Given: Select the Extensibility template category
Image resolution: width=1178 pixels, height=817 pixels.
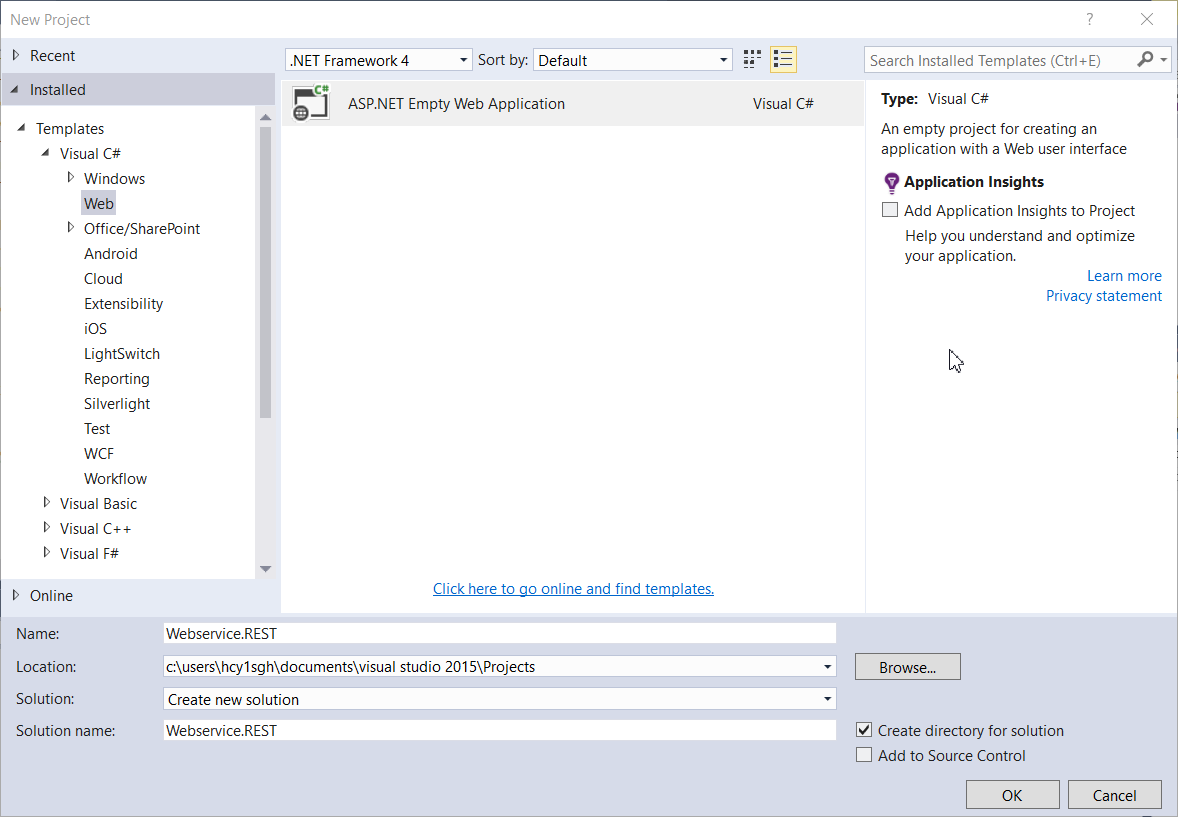Looking at the screenshot, I should click(123, 304).
